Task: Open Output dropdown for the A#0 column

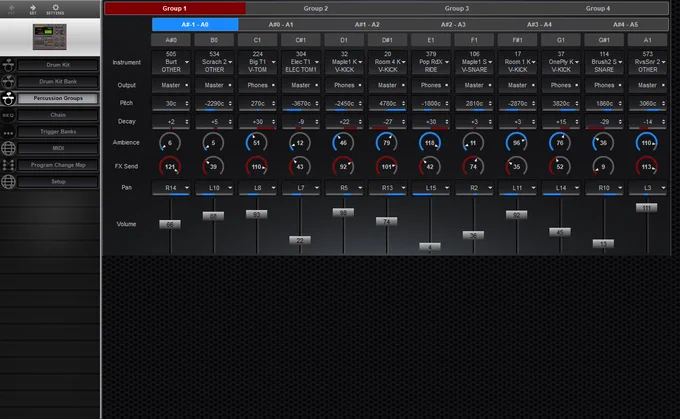Action: click(171, 85)
